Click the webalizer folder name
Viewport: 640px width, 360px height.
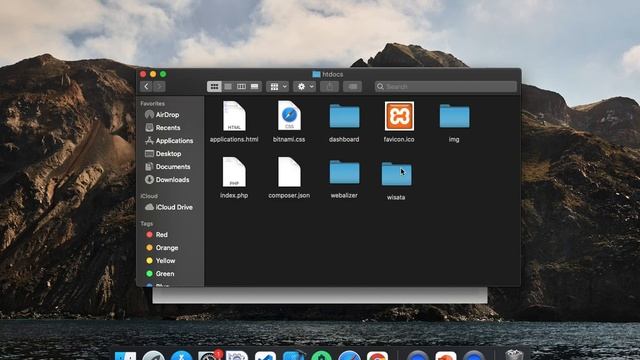[x=344, y=196]
